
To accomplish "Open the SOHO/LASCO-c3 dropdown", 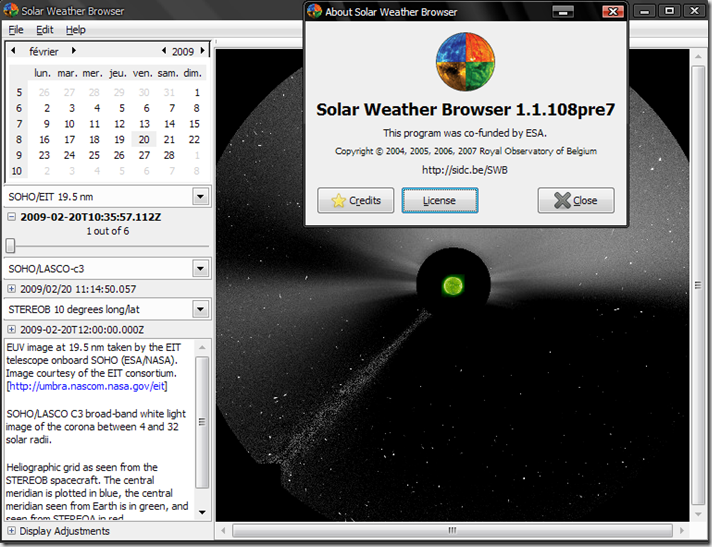I will (200, 269).
